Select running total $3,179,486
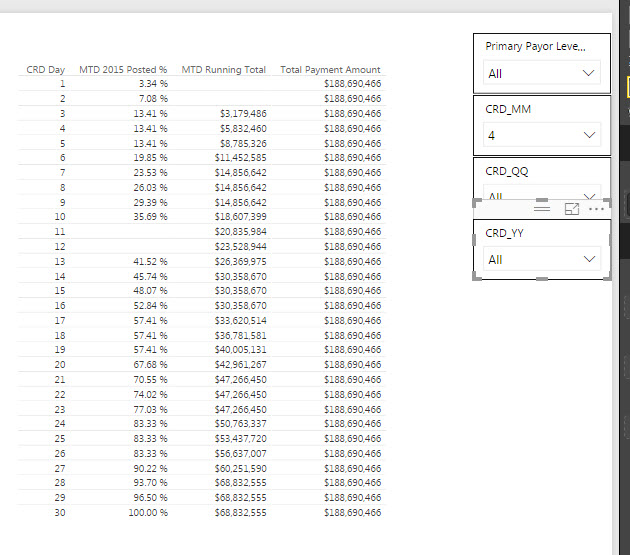Screen dimensions: 630x555 click(x=243, y=114)
